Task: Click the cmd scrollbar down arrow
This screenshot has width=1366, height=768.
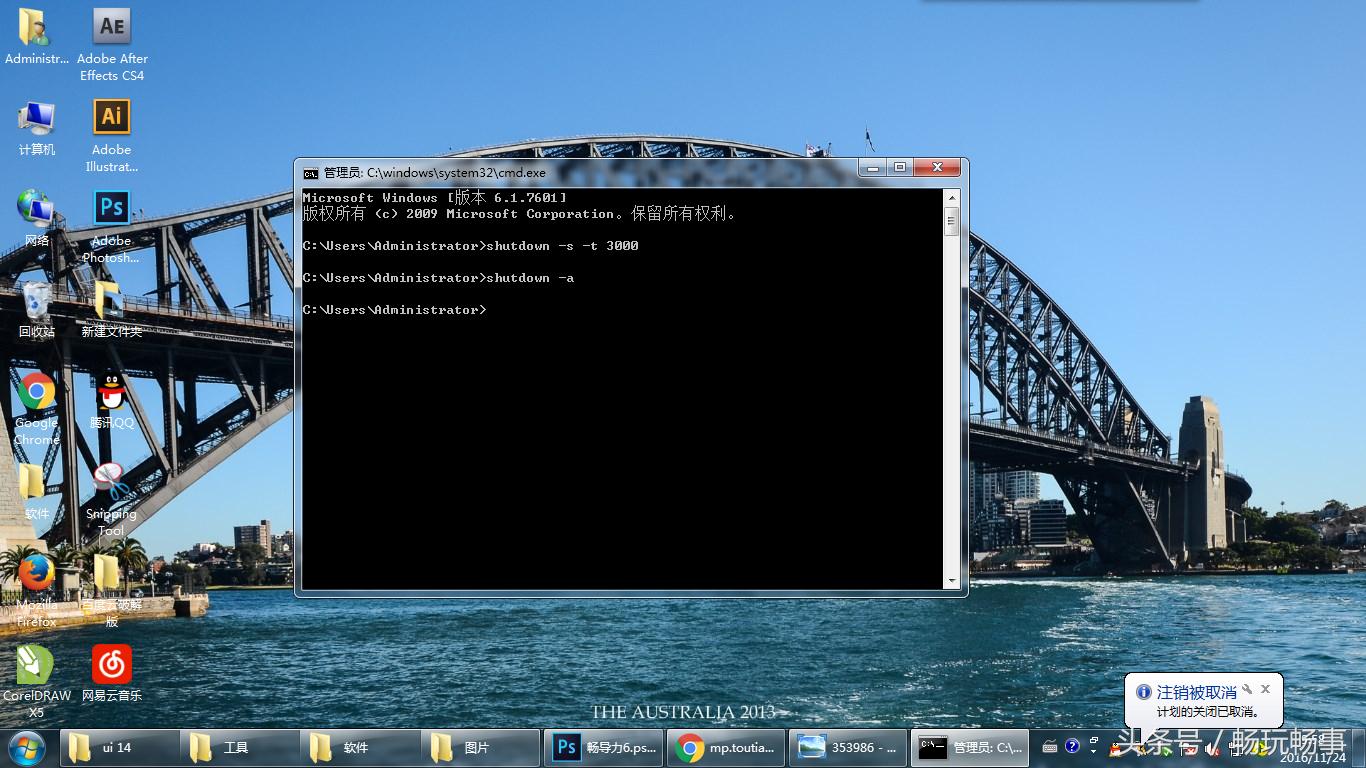Action: pyautogui.click(x=951, y=581)
